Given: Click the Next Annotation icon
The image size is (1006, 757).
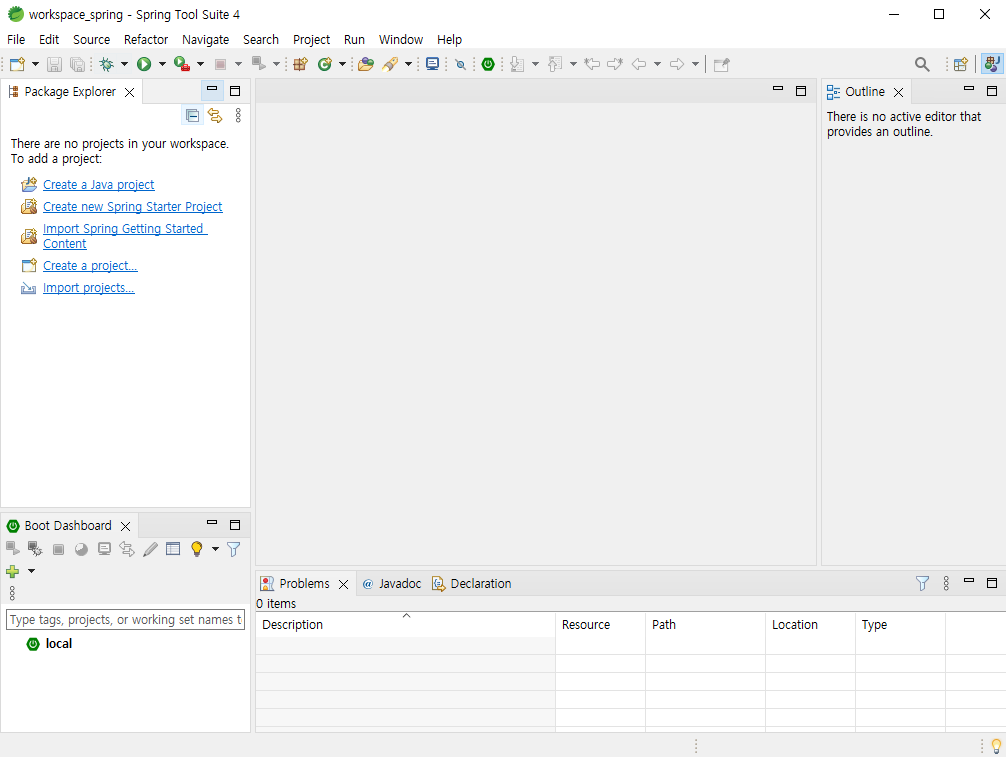Looking at the screenshot, I should tap(517, 64).
